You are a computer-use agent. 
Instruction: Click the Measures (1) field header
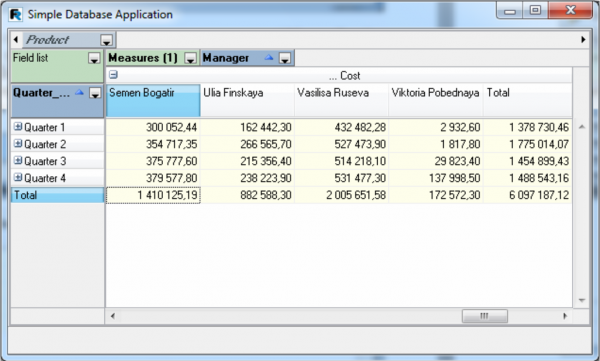pos(152,58)
